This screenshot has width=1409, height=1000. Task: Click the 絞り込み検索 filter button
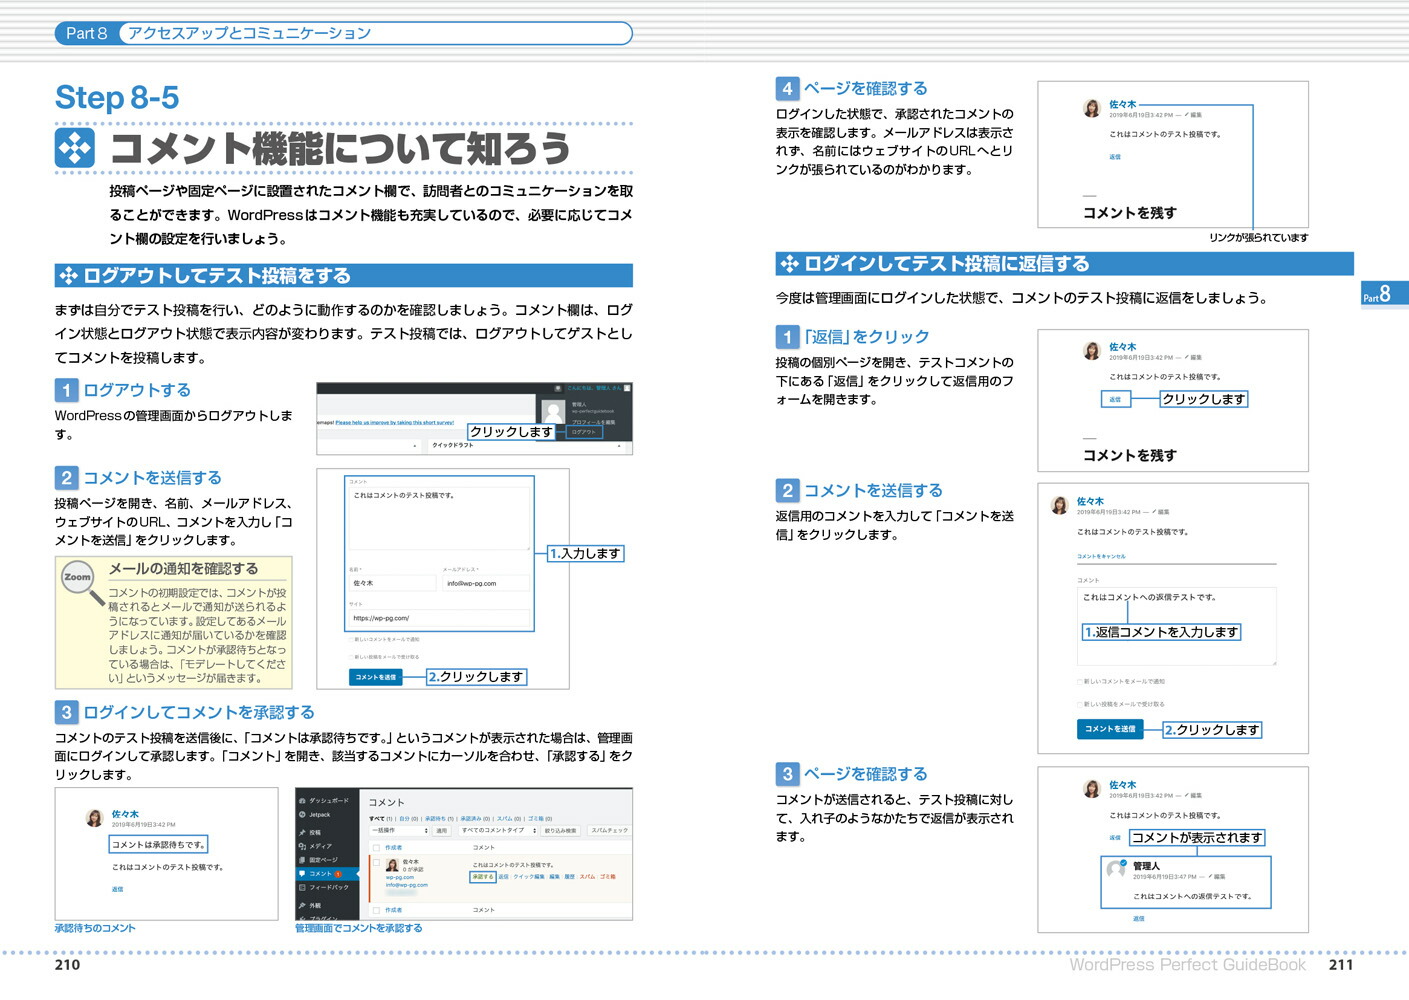(x=560, y=831)
